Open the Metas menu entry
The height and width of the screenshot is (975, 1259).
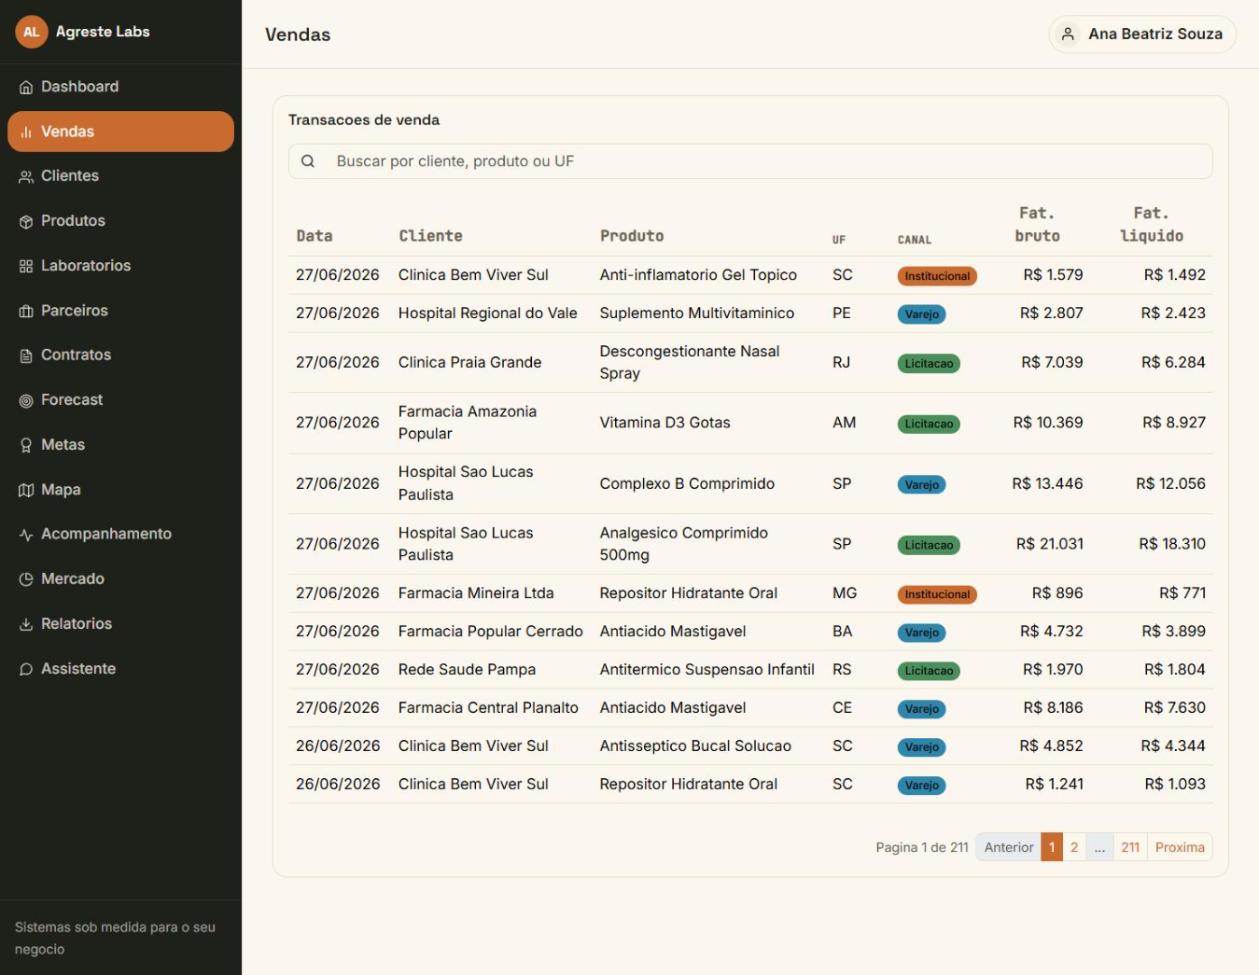121,445
